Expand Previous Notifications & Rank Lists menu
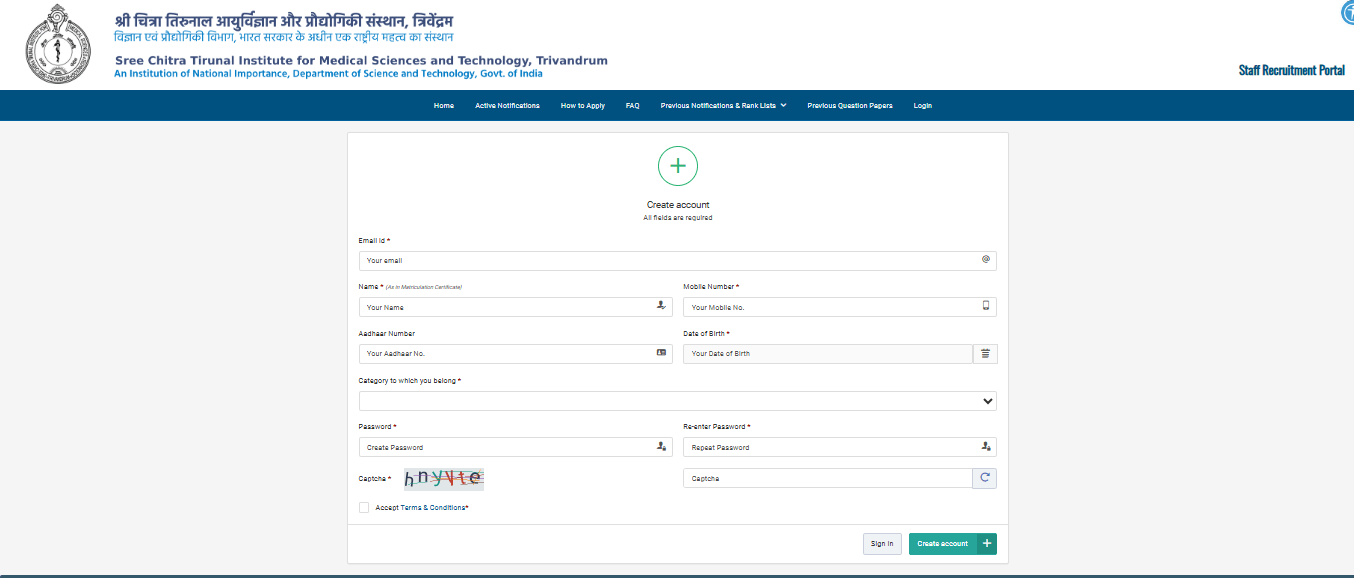Image resolution: width=1354 pixels, height=578 pixels. (721, 104)
